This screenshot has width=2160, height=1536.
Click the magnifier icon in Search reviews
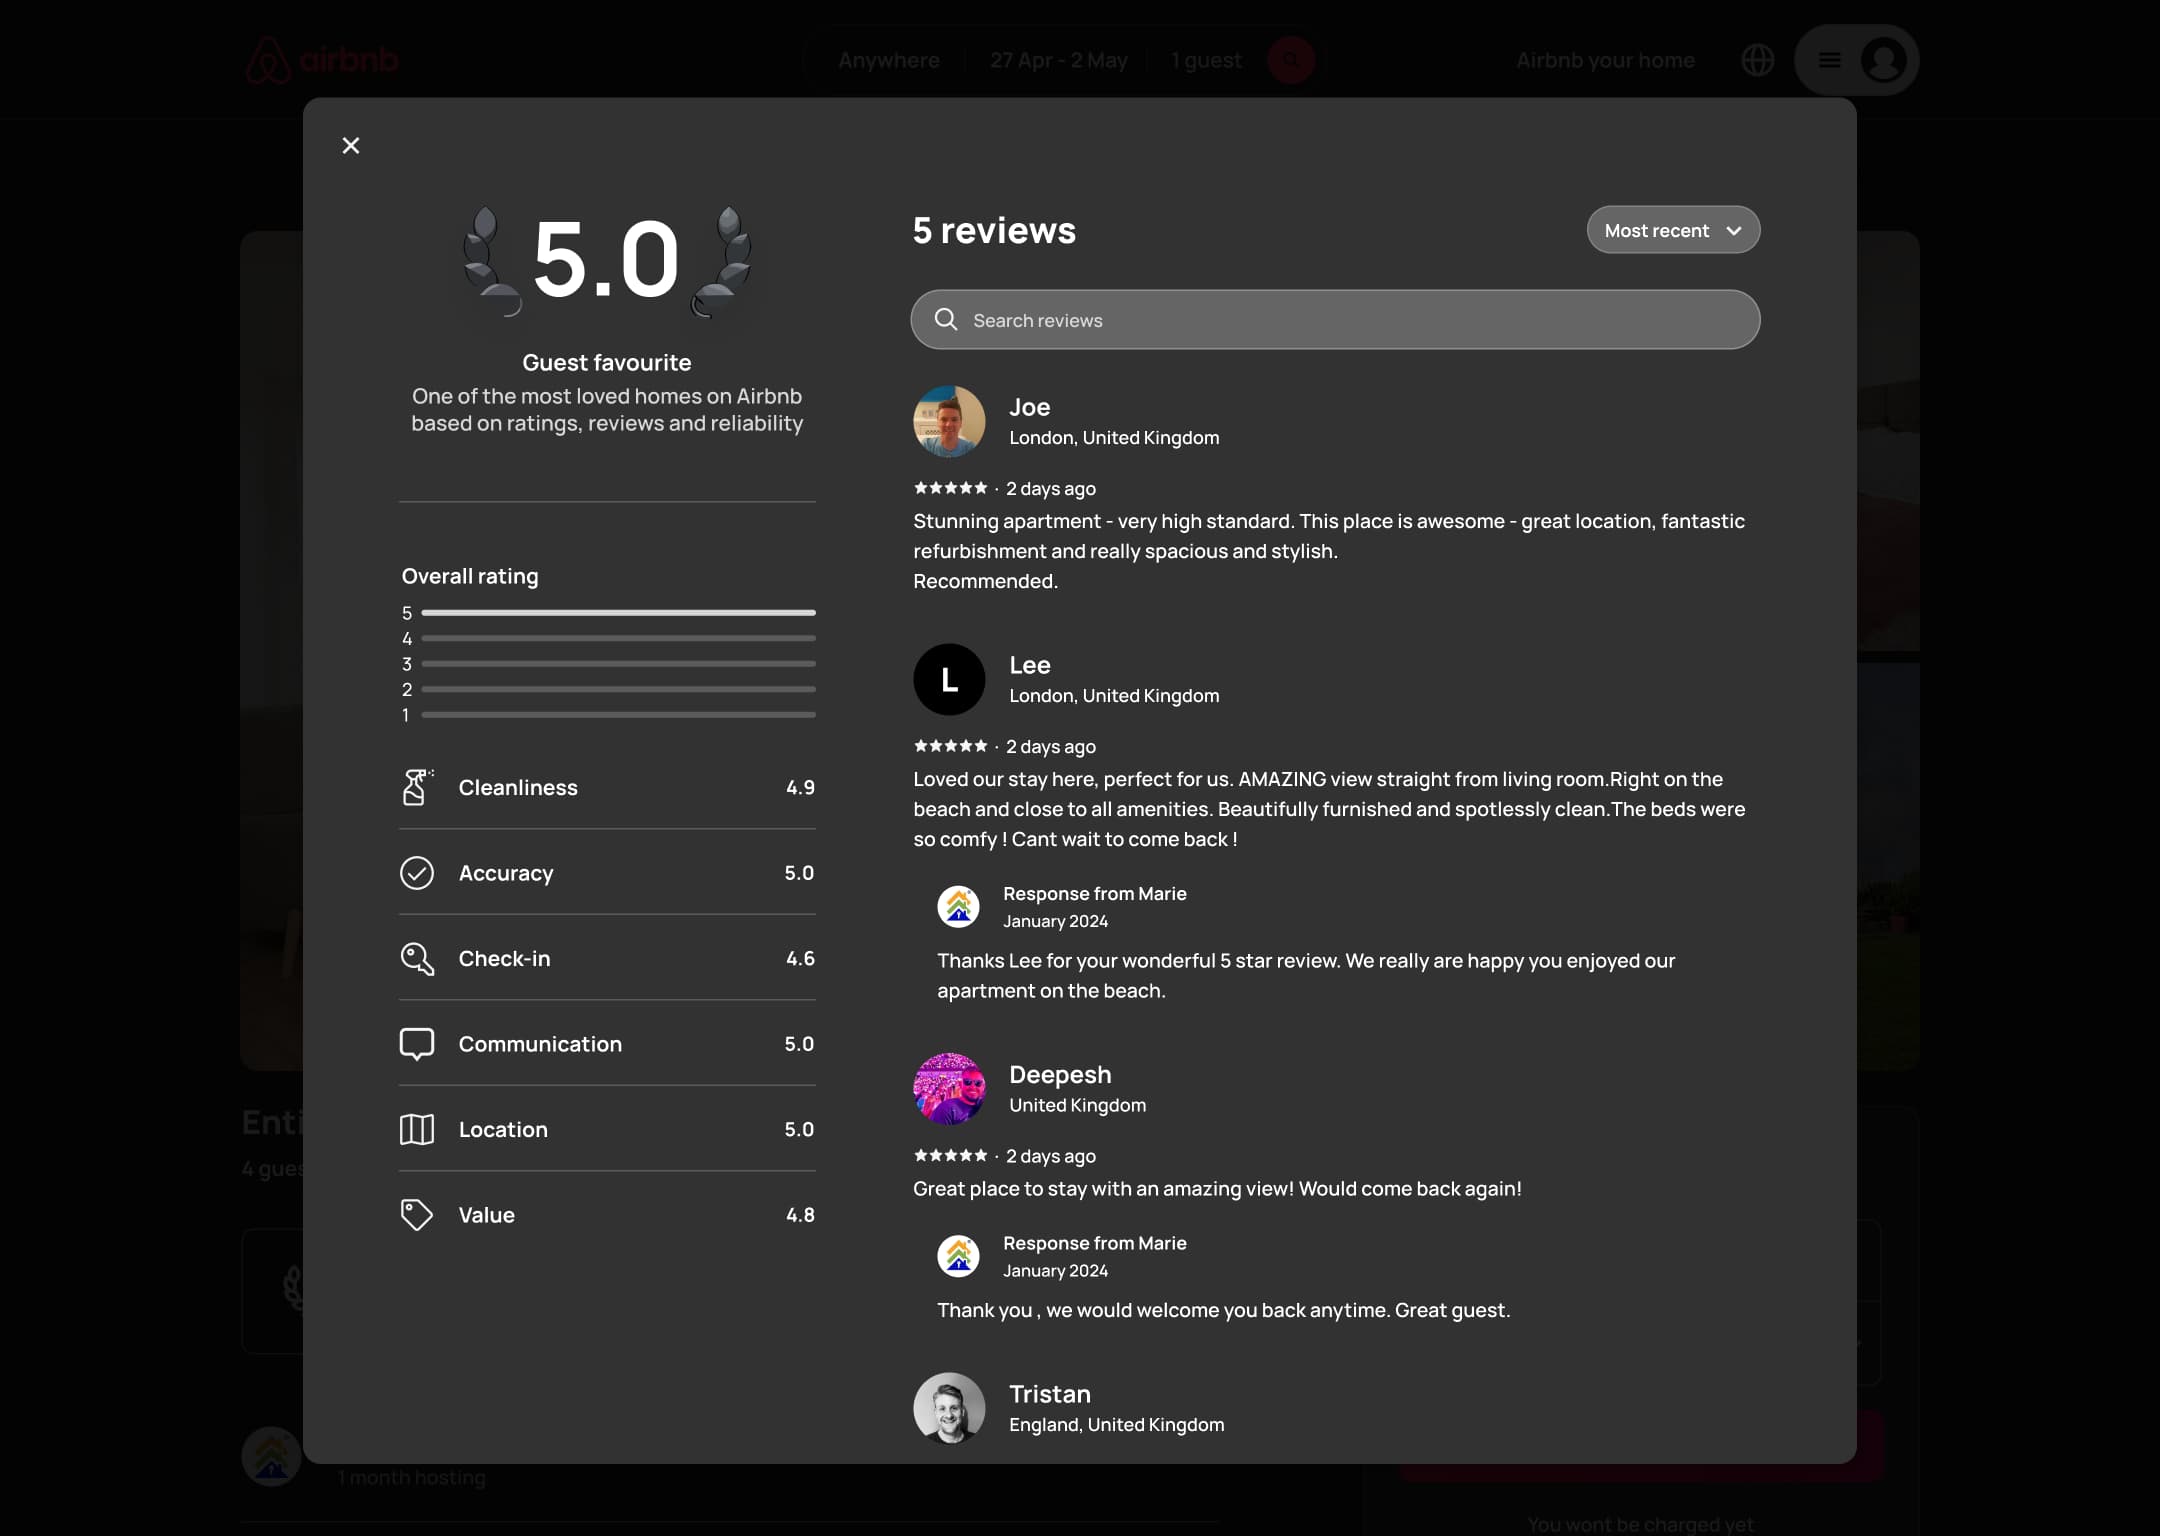click(x=946, y=319)
